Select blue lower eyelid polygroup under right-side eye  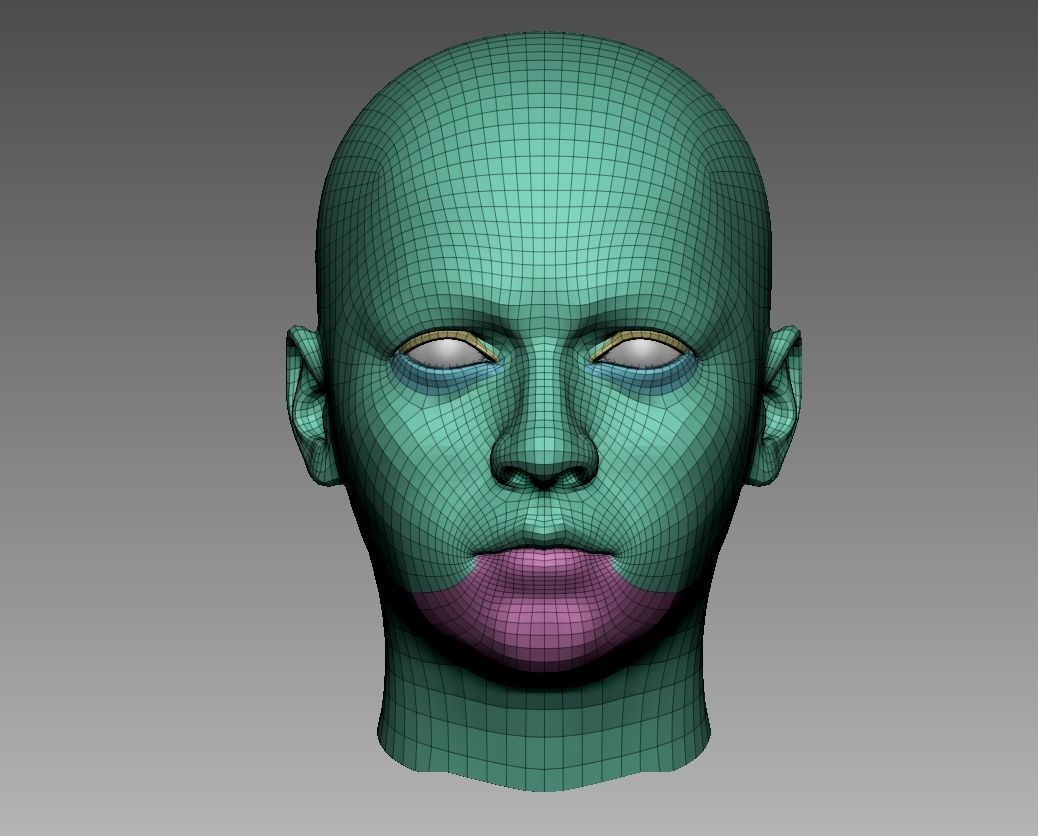coord(643,379)
